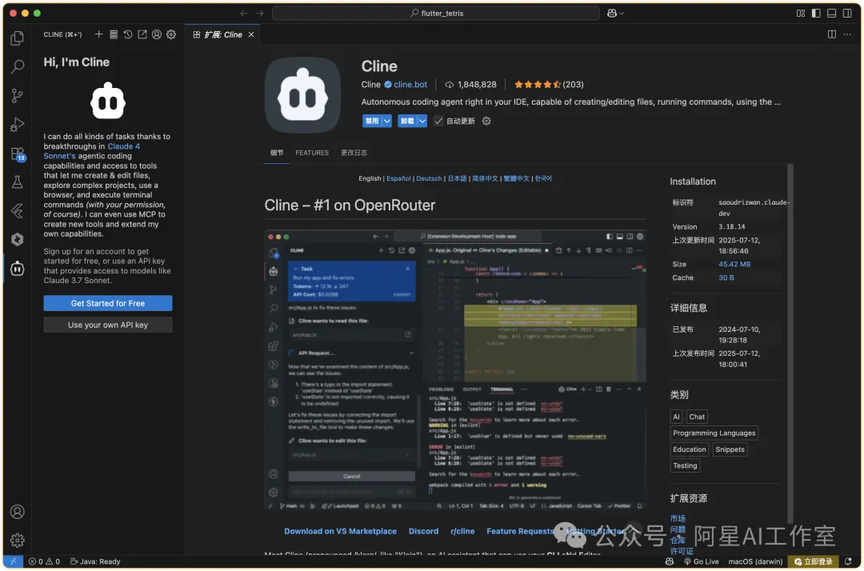Screen dimensions: 864x571
Task: Select the Testing category tag
Action: (685, 465)
